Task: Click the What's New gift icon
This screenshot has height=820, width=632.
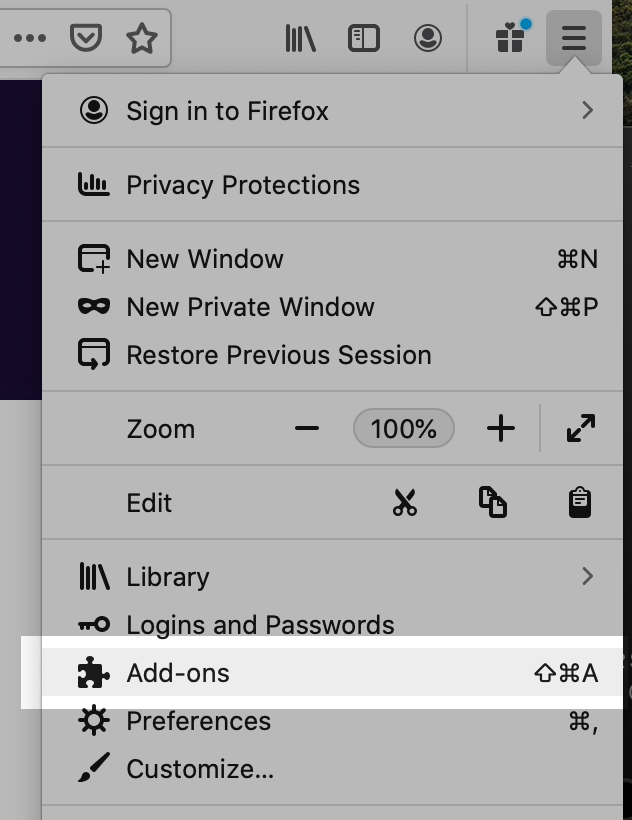Action: (x=510, y=39)
